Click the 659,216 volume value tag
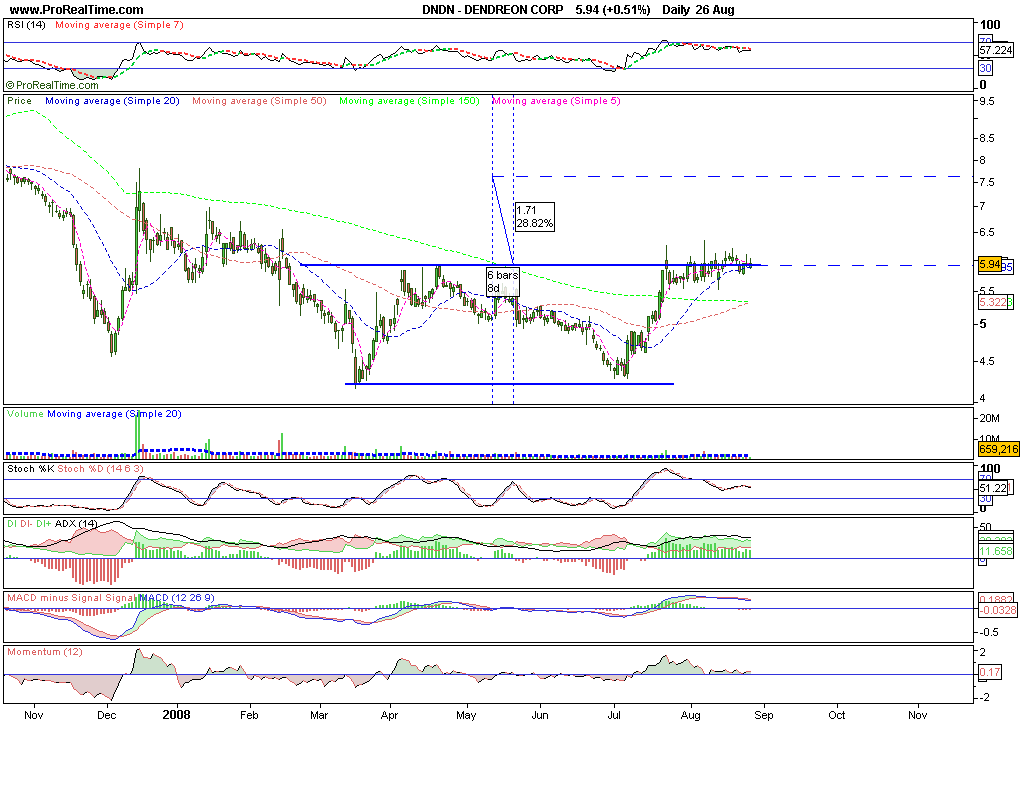The image size is (1024, 800). [999, 449]
